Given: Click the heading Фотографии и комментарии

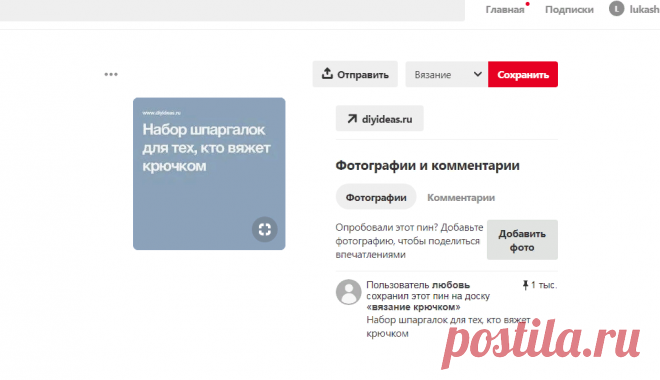Looking at the screenshot, I should coord(427,165).
